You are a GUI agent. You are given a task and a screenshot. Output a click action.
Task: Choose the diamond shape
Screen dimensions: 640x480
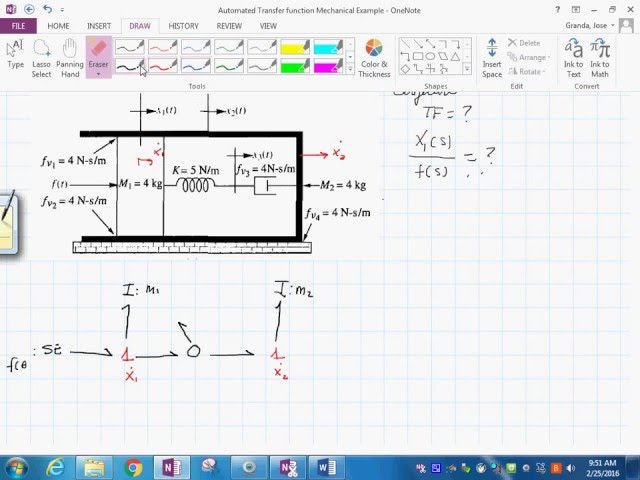405,69
